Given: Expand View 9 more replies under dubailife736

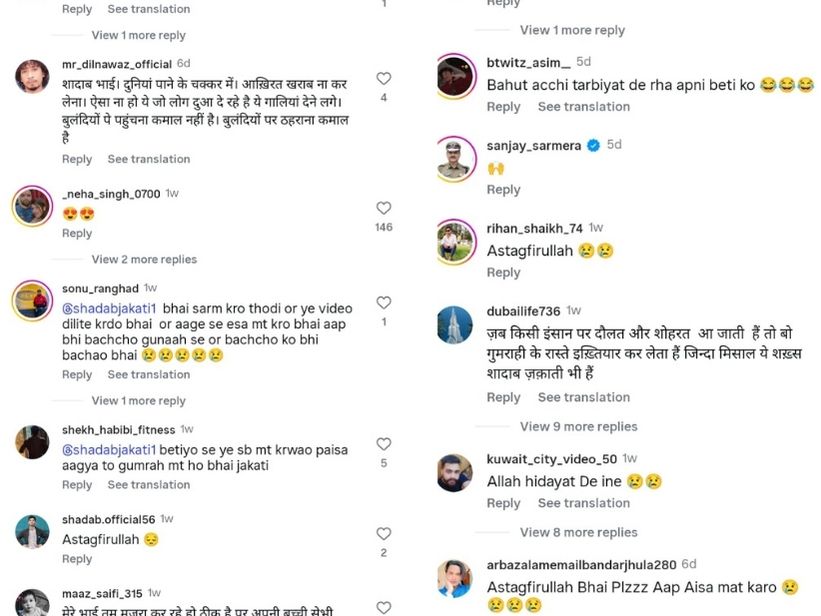Looking at the screenshot, I should (x=578, y=426).
